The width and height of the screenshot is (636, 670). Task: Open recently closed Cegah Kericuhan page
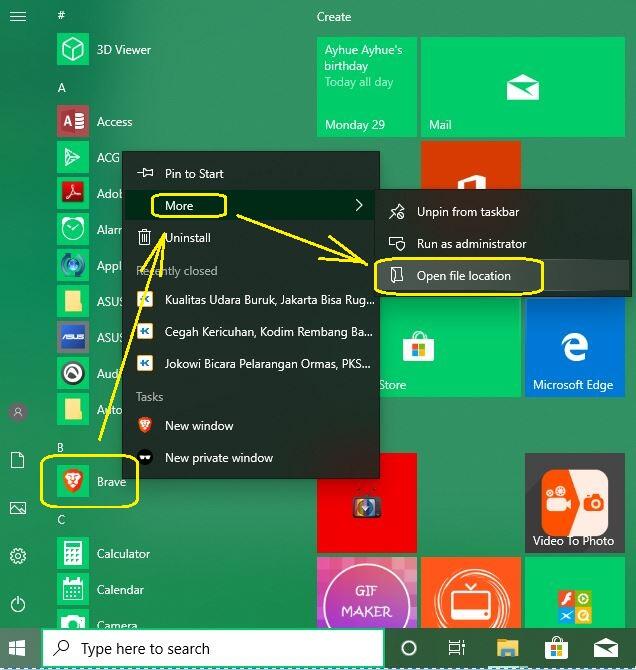[251, 332]
